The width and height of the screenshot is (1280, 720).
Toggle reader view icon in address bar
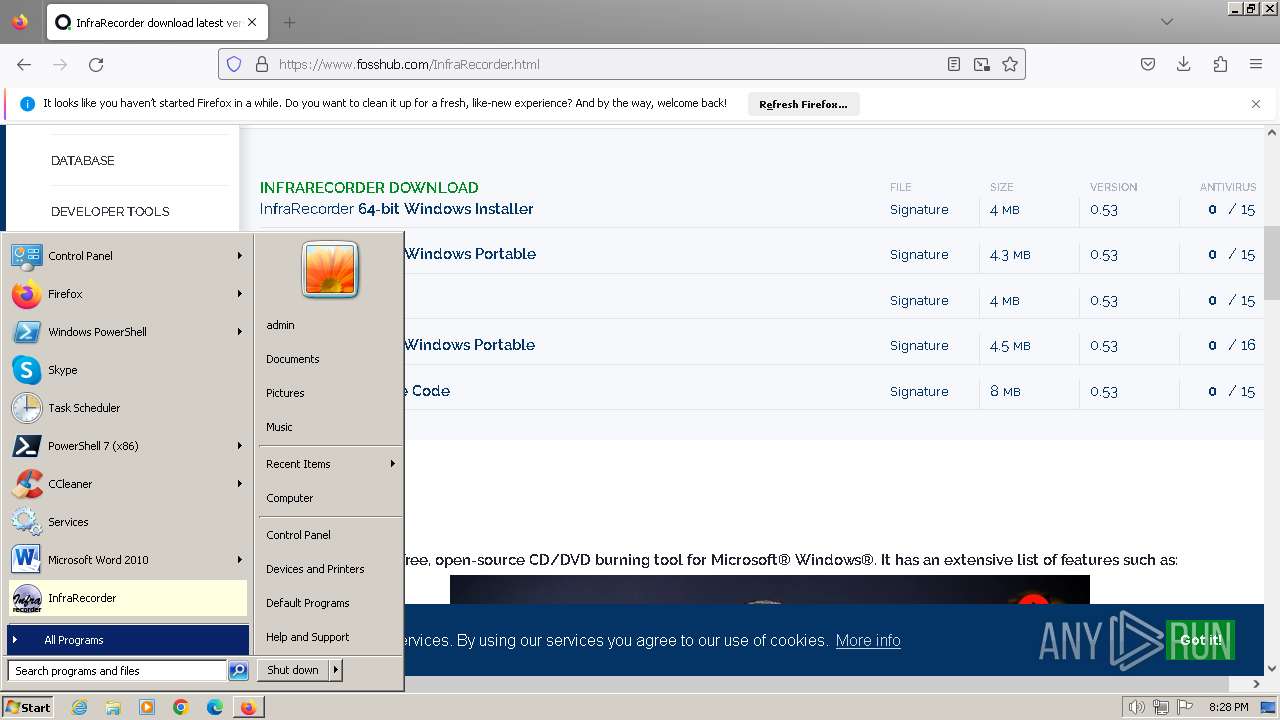tap(954, 64)
